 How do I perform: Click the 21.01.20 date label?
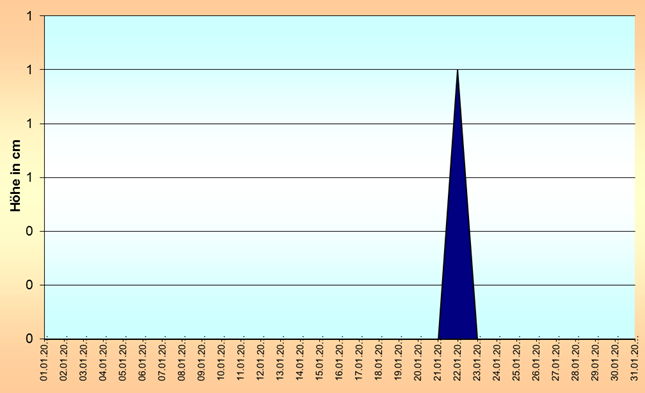pyautogui.click(x=438, y=362)
